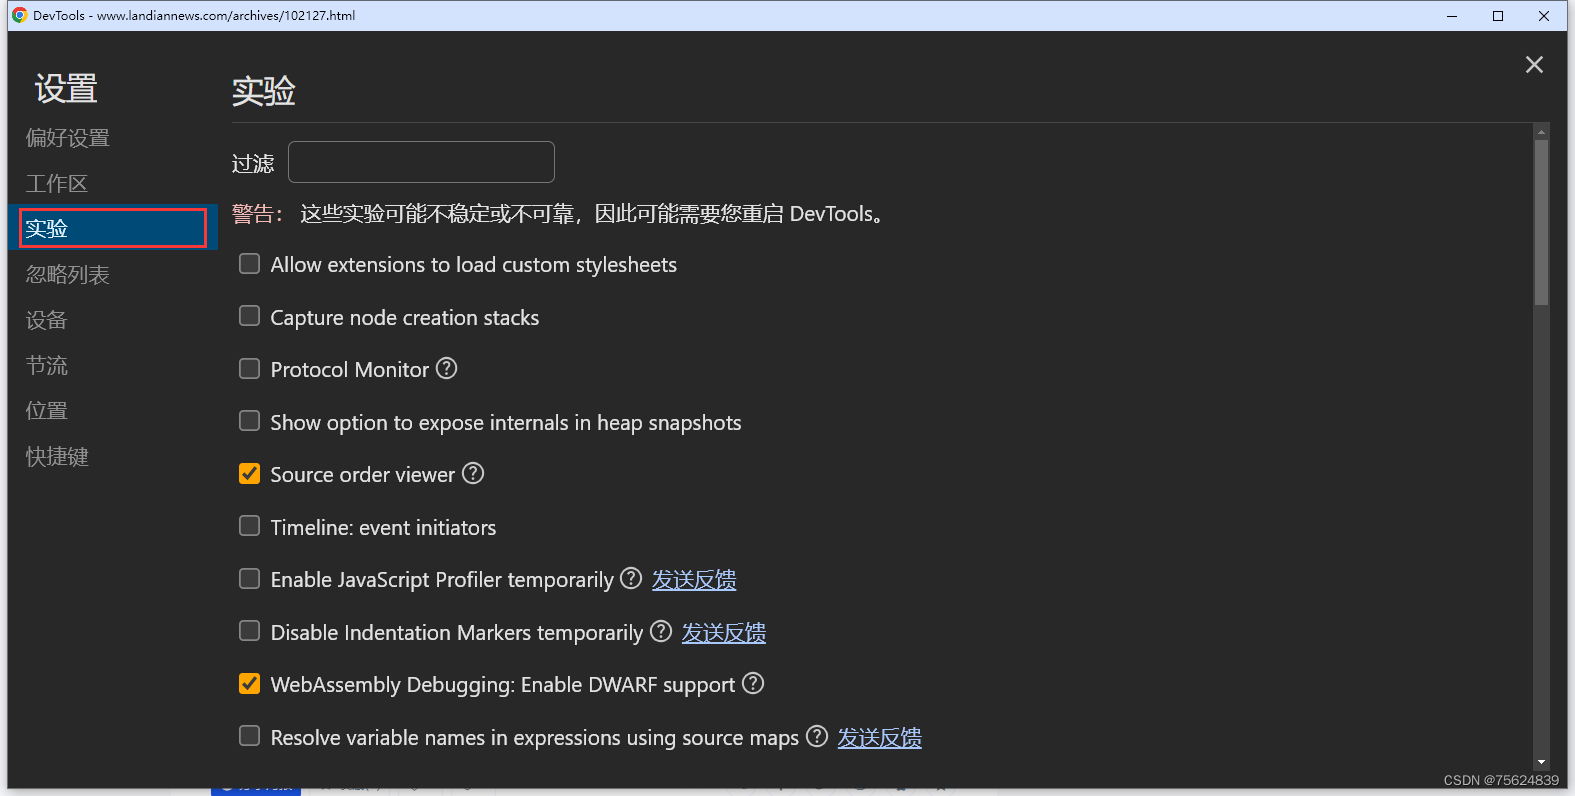This screenshot has width=1575, height=796.
Task: Click the scrollbar down arrow
Action: [1541, 762]
